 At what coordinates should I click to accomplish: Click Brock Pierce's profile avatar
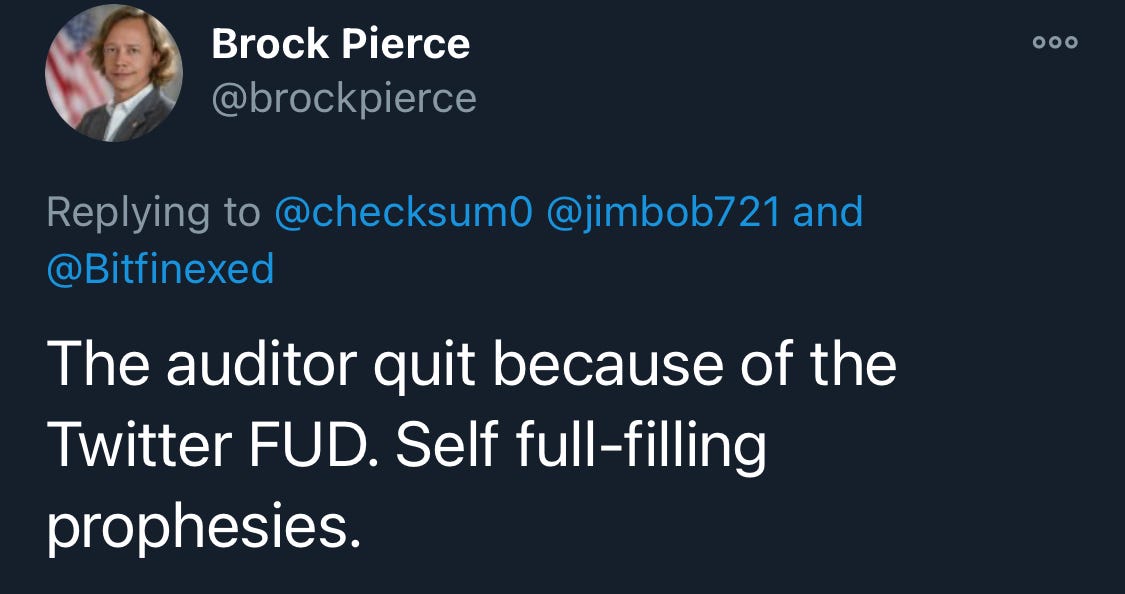[114, 73]
